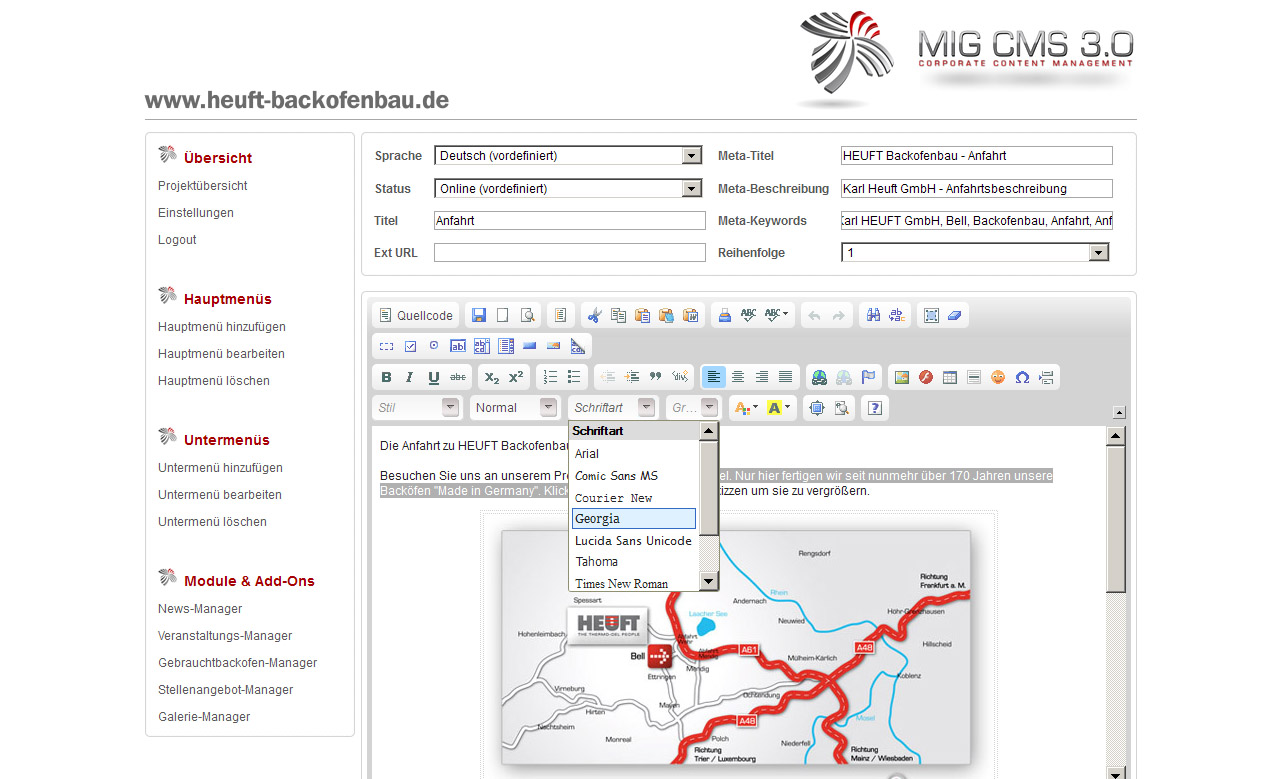Toggle subscript formatting
1280x779 pixels.
pos(491,377)
